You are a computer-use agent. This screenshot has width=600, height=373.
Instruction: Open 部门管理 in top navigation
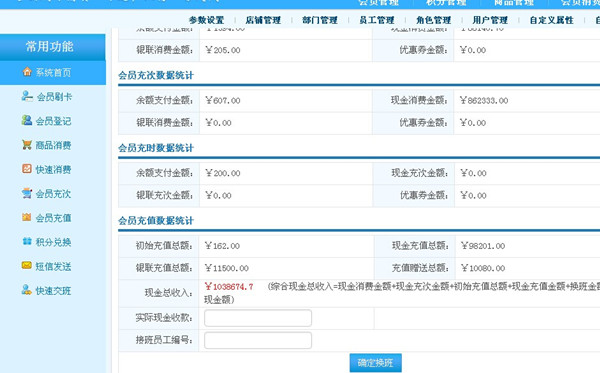[320, 20]
